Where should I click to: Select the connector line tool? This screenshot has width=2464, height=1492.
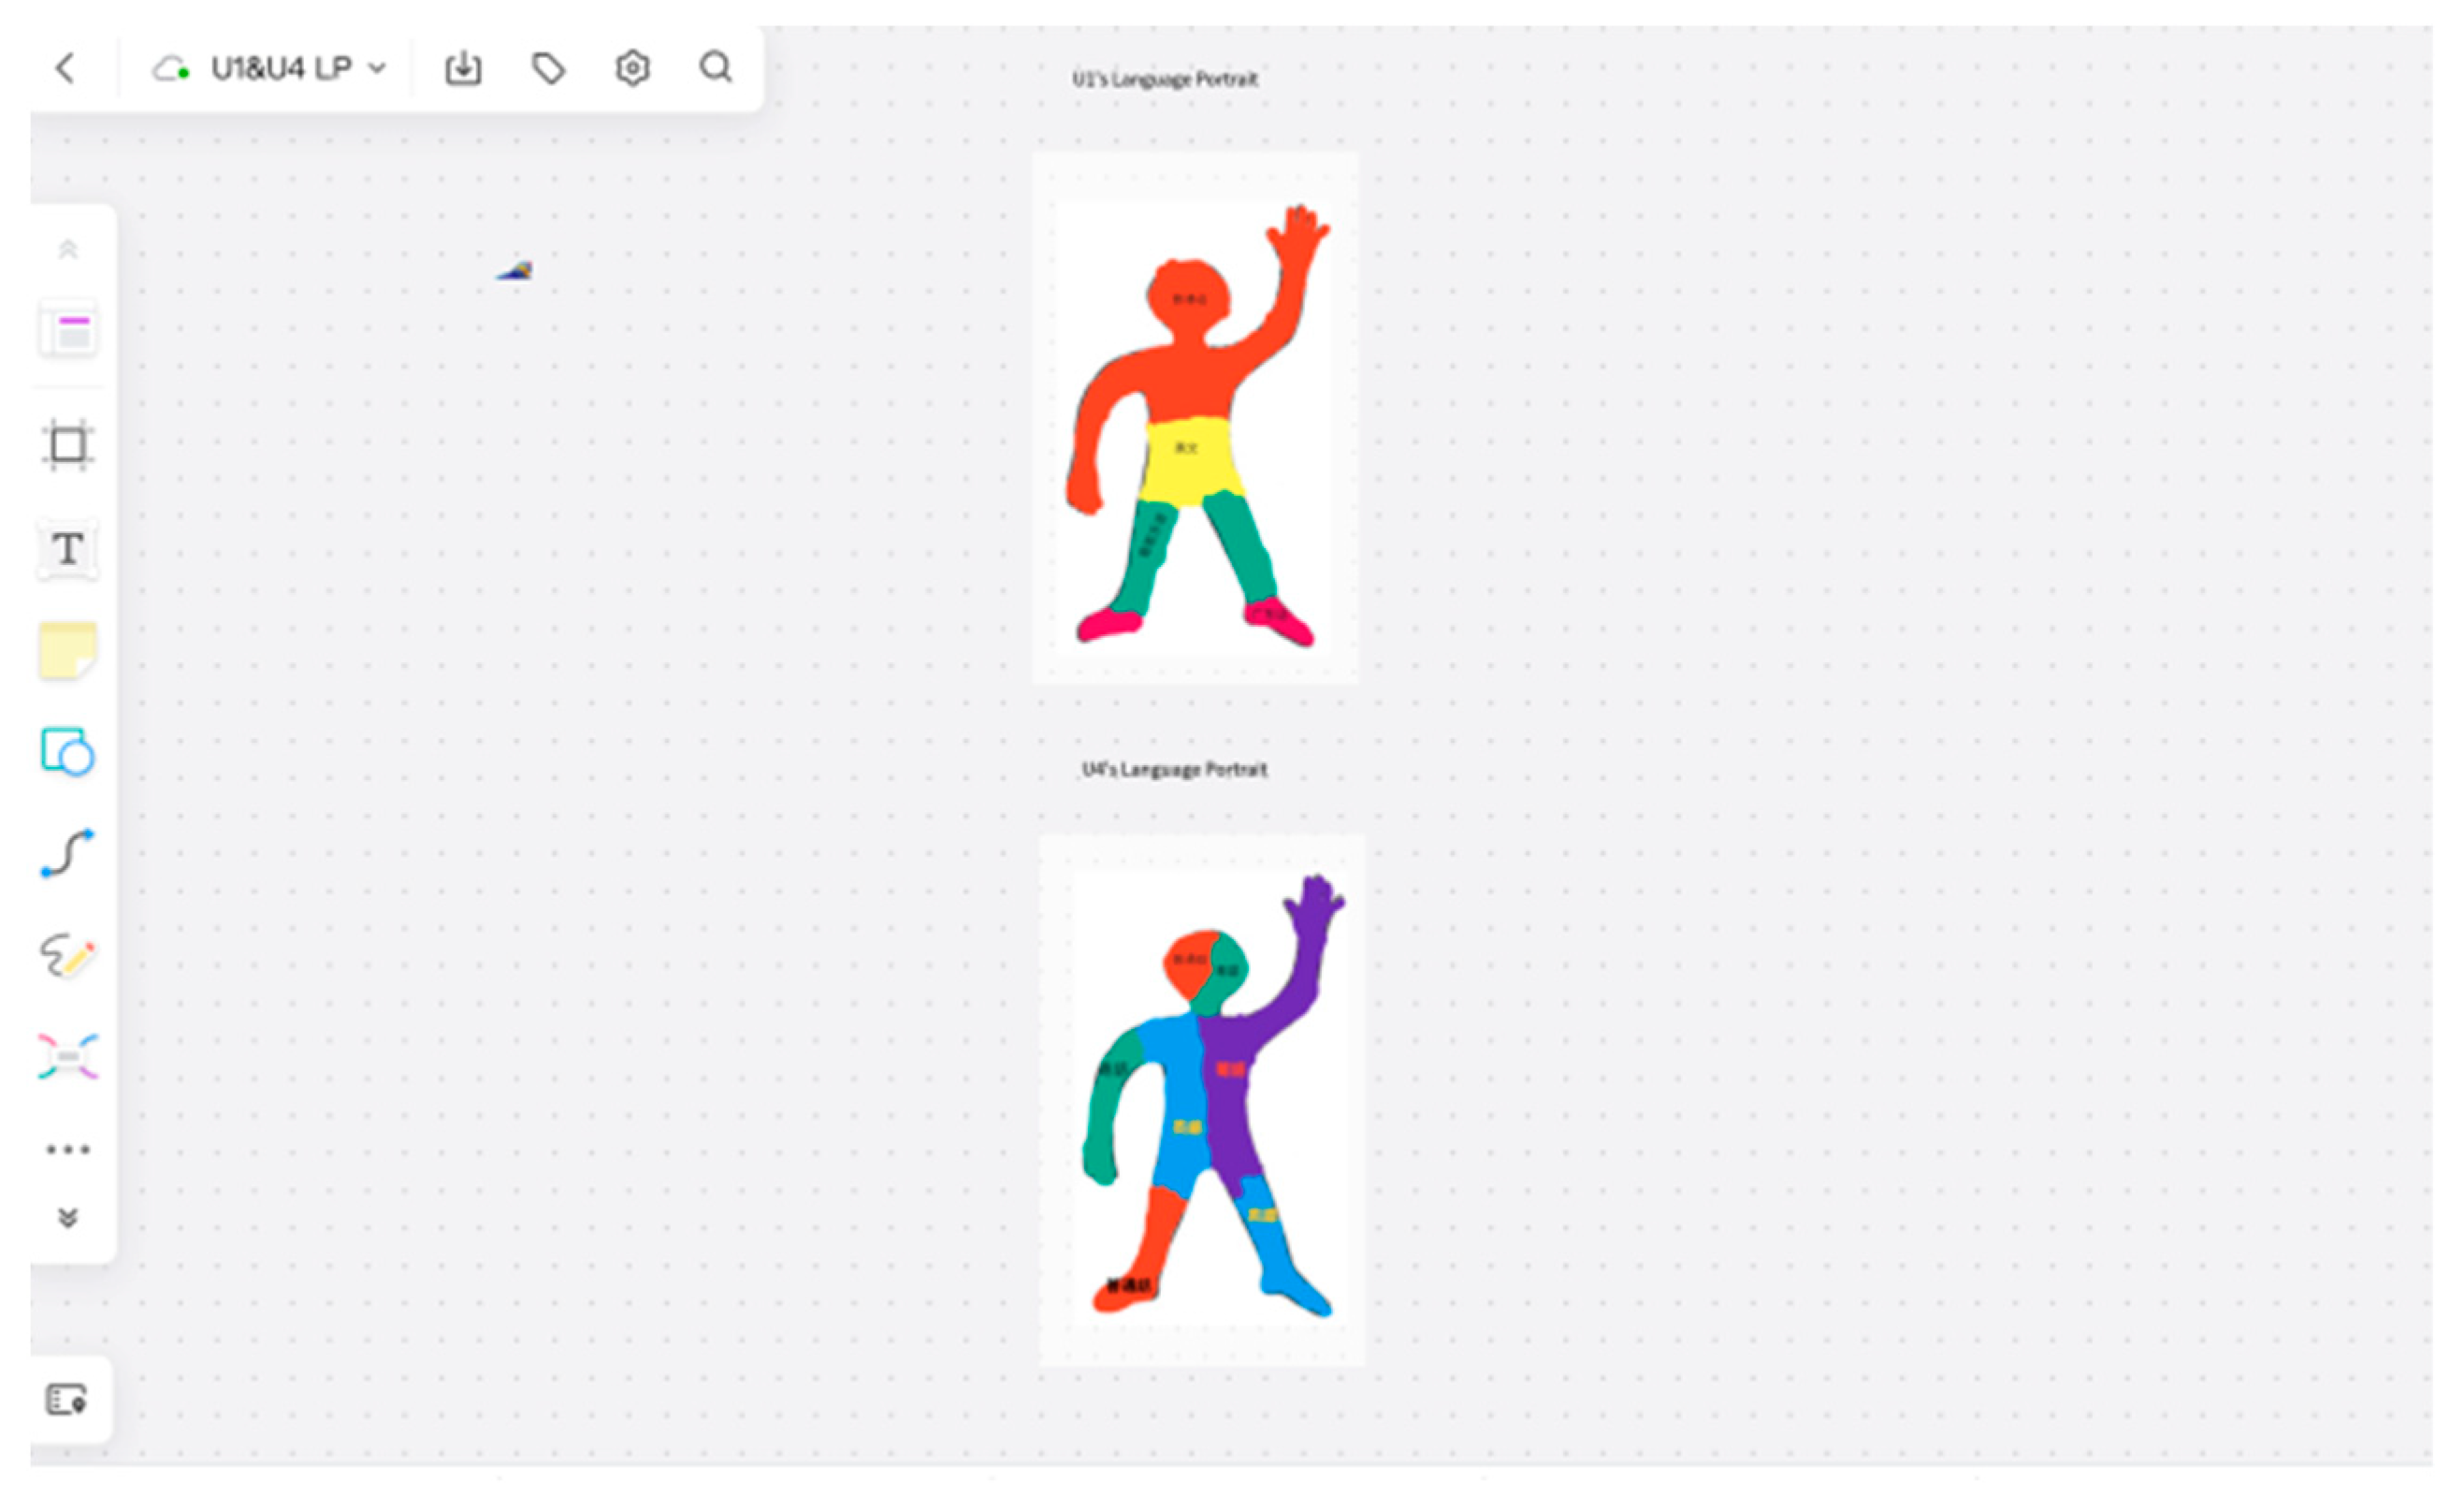click(68, 853)
